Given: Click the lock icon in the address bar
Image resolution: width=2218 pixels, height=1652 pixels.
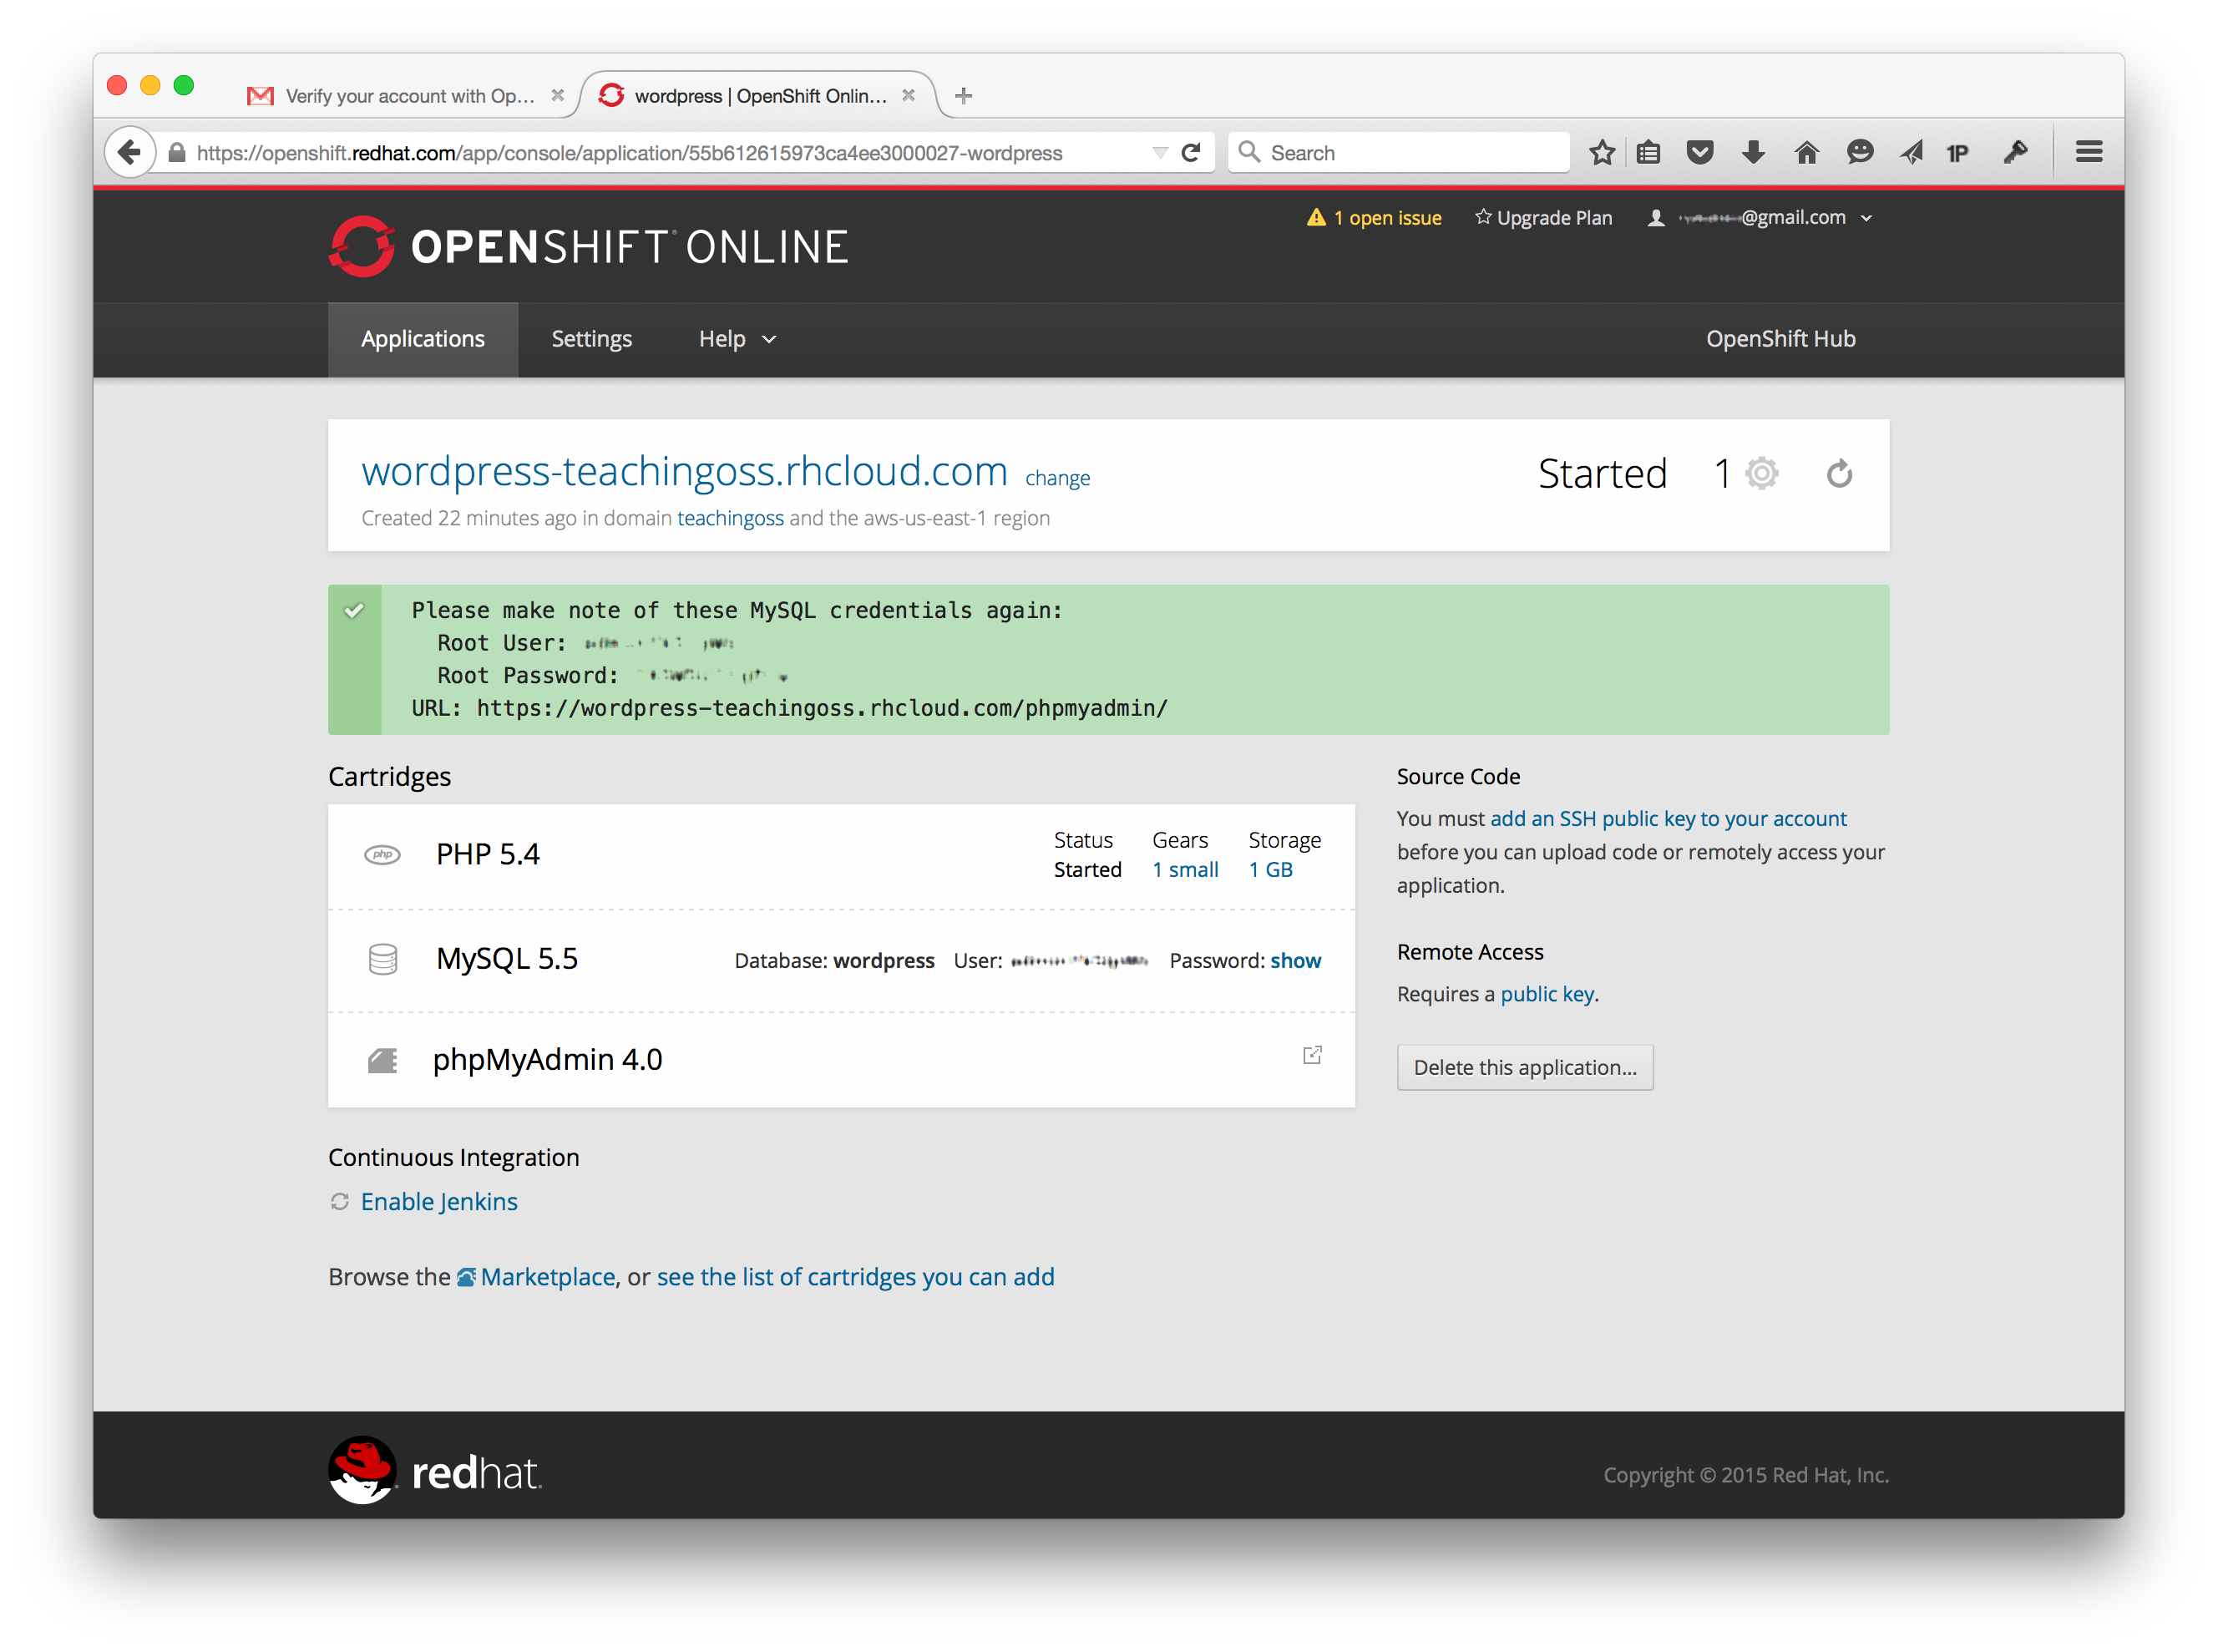Looking at the screenshot, I should coord(177,153).
